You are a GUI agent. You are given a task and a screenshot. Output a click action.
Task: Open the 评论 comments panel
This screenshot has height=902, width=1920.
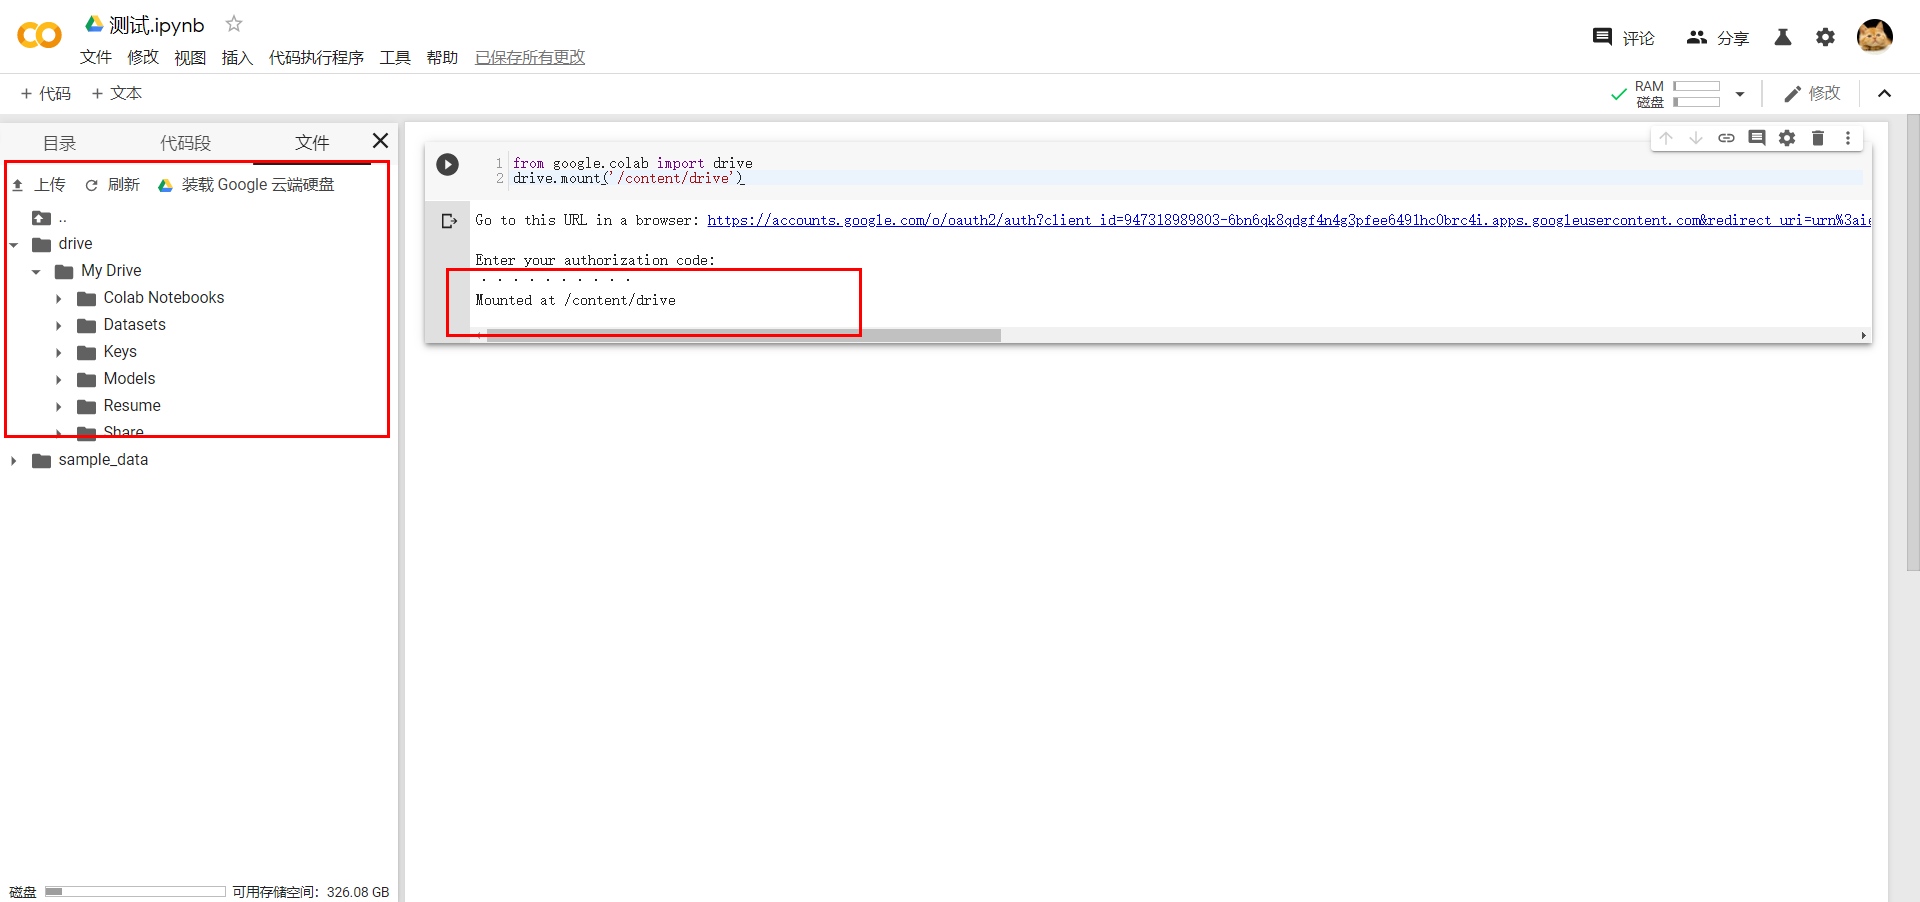point(1624,38)
